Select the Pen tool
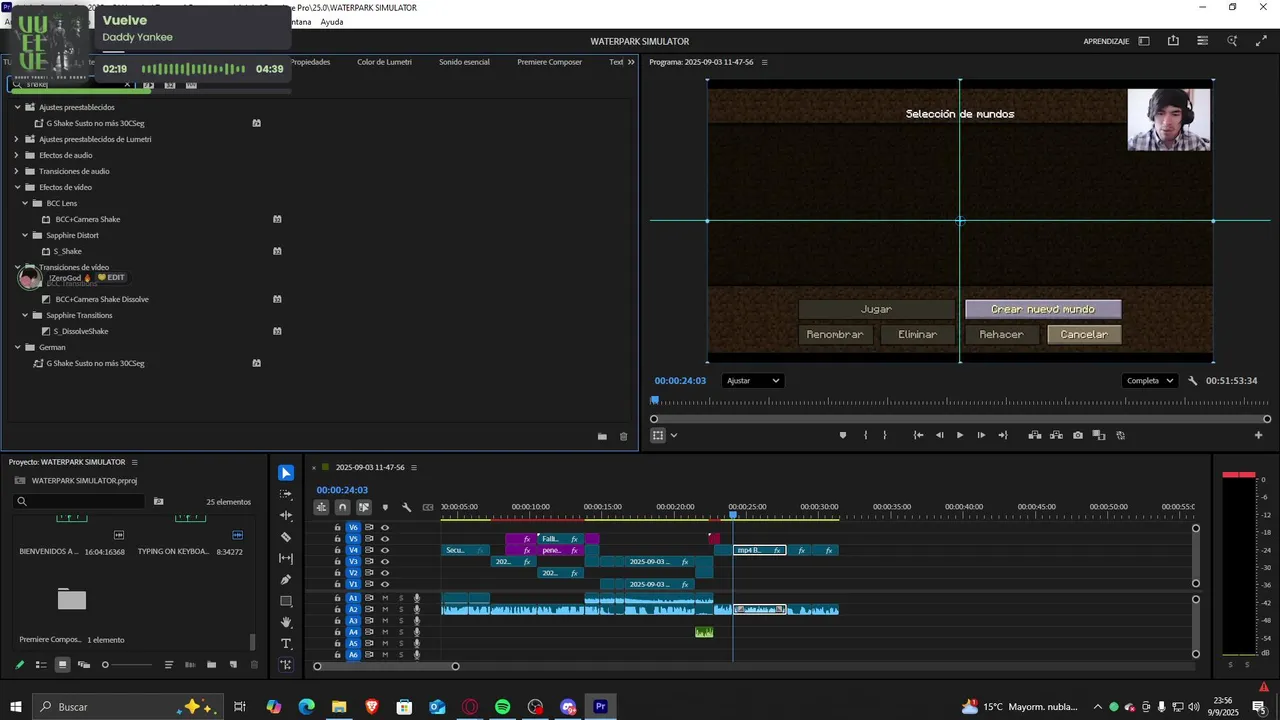This screenshot has height=720, width=1280. 286,579
